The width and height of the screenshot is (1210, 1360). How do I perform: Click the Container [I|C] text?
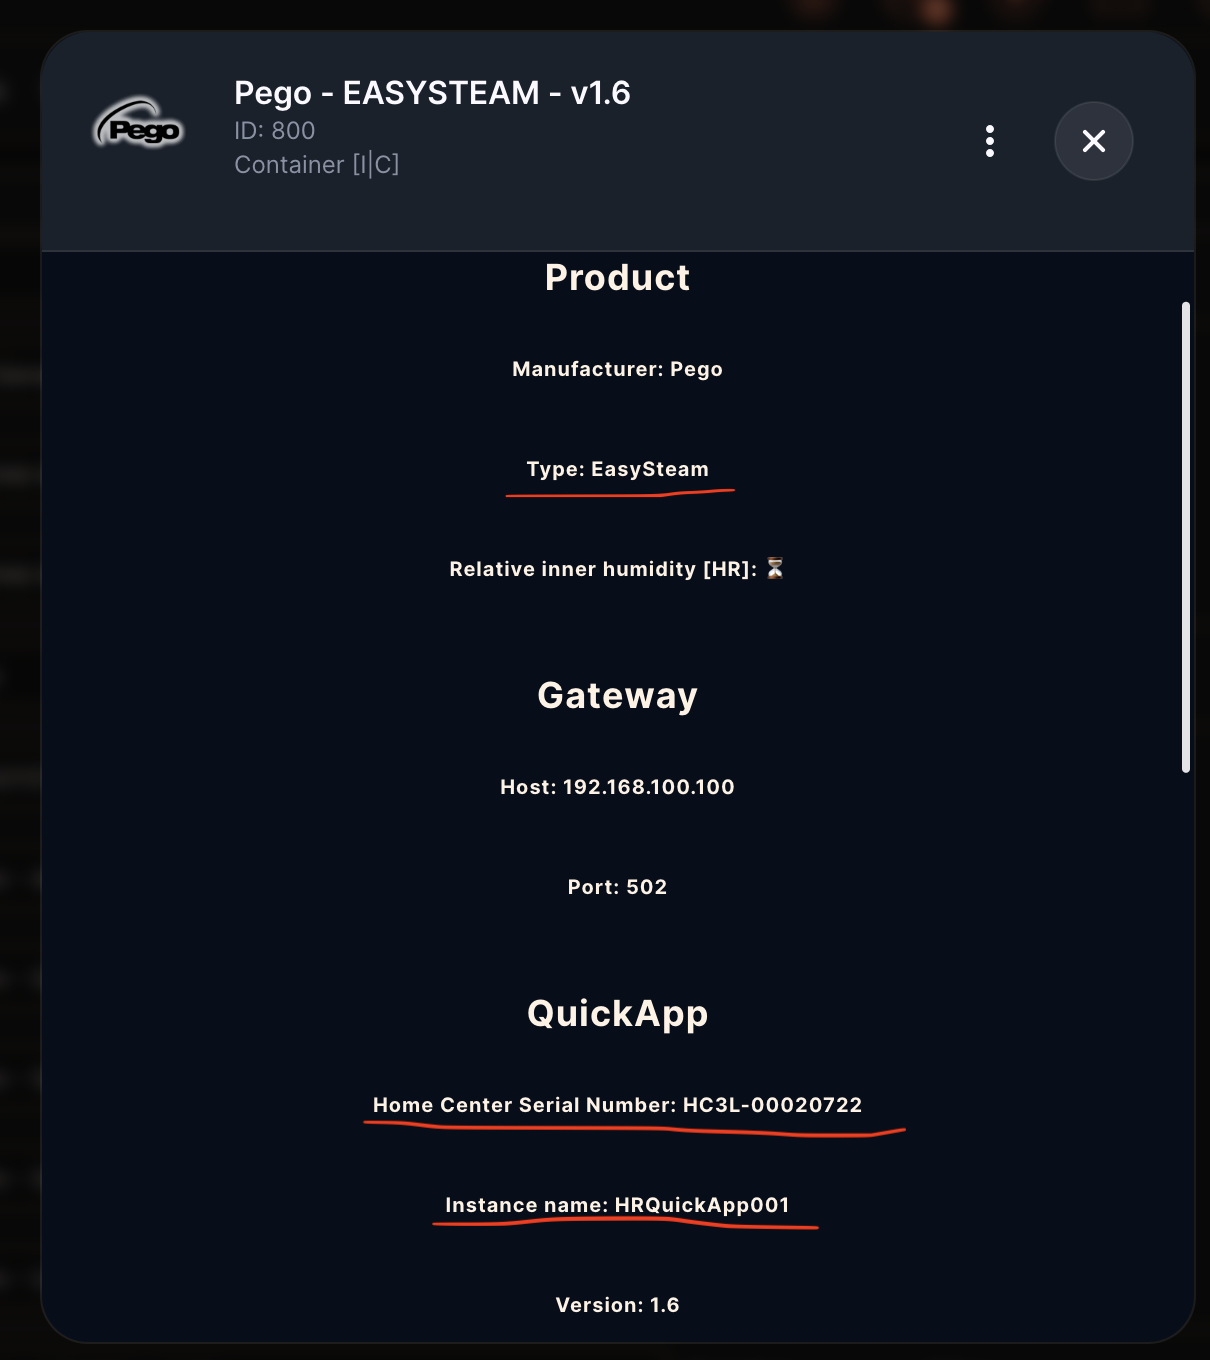click(317, 164)
